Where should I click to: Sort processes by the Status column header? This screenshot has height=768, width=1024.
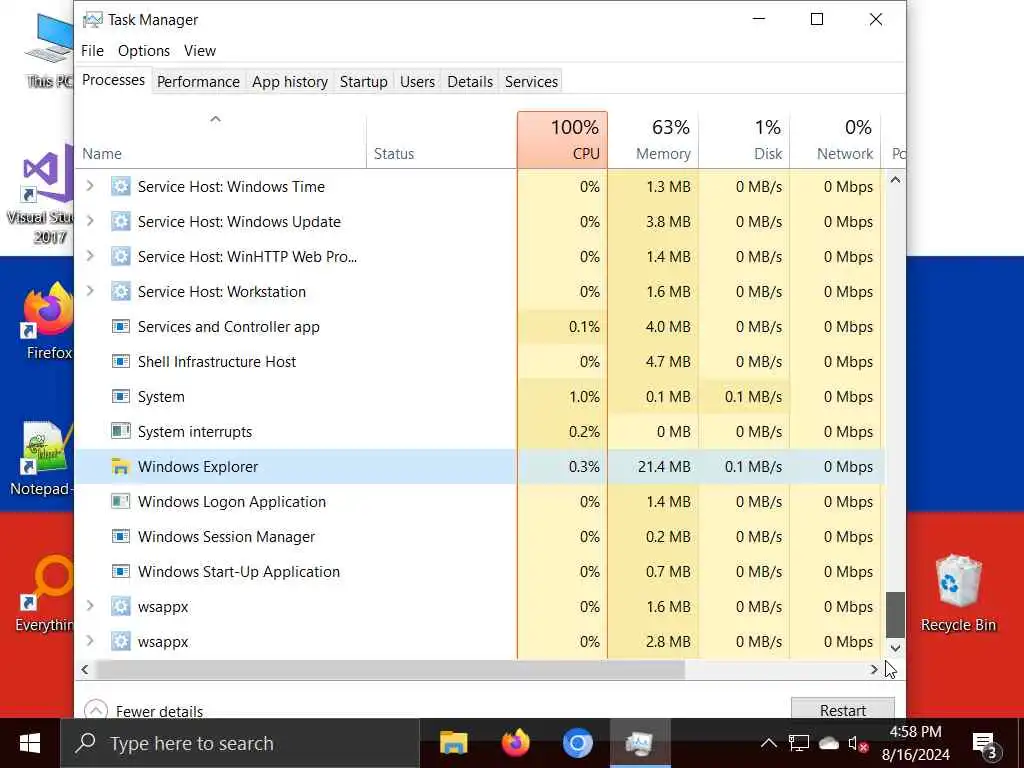441,140
